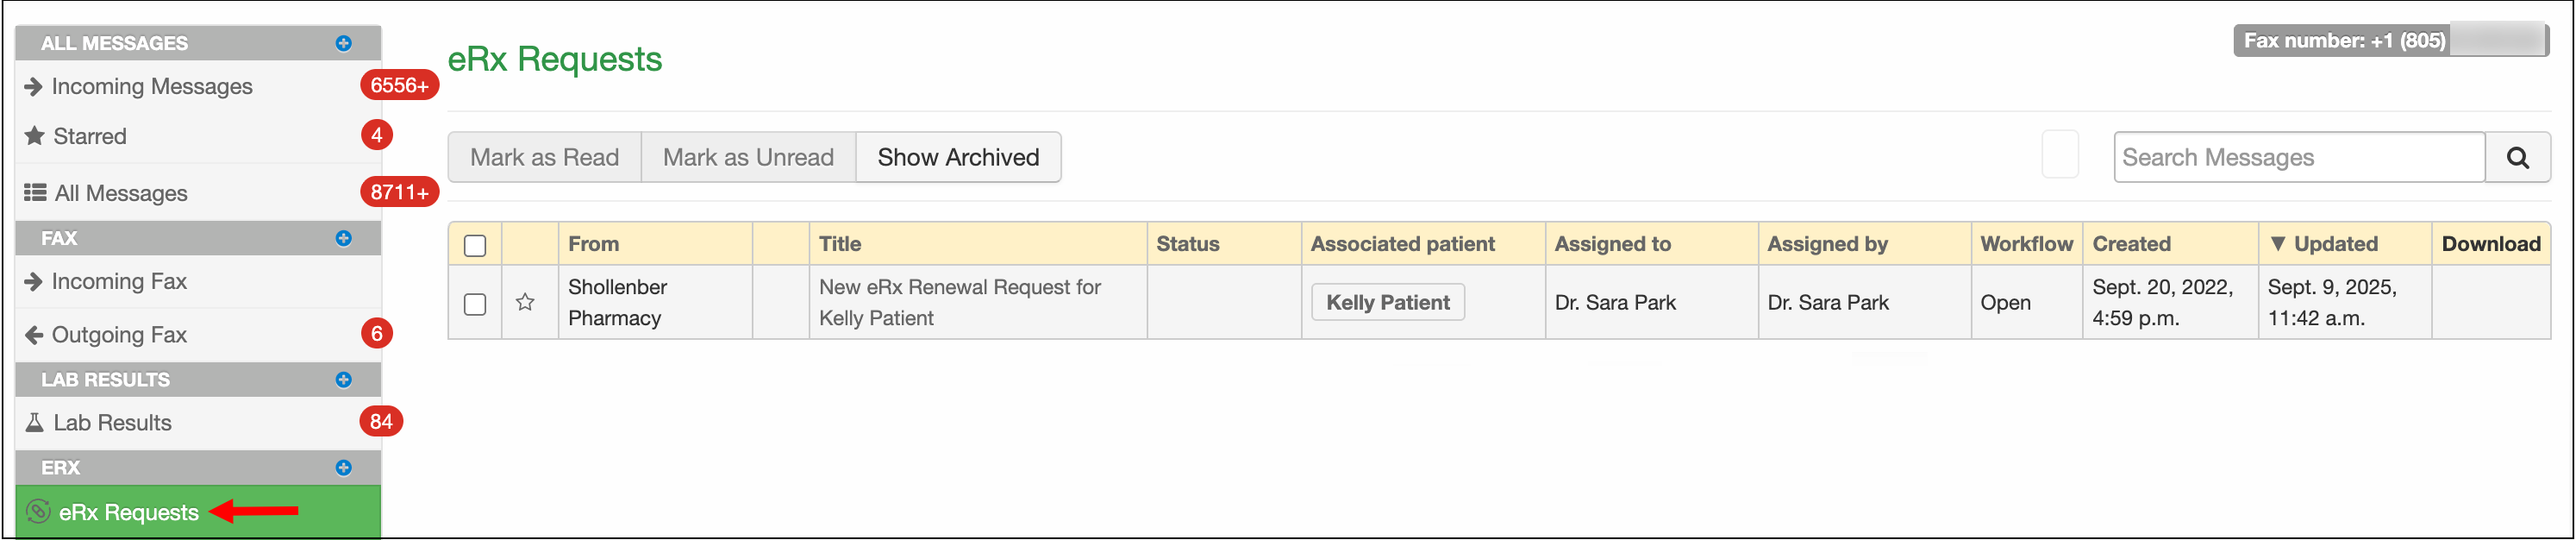Click the search magnifier icon button
Image resolution: width=2576 pixels, height=540 pixels.
pos(2517,158)
